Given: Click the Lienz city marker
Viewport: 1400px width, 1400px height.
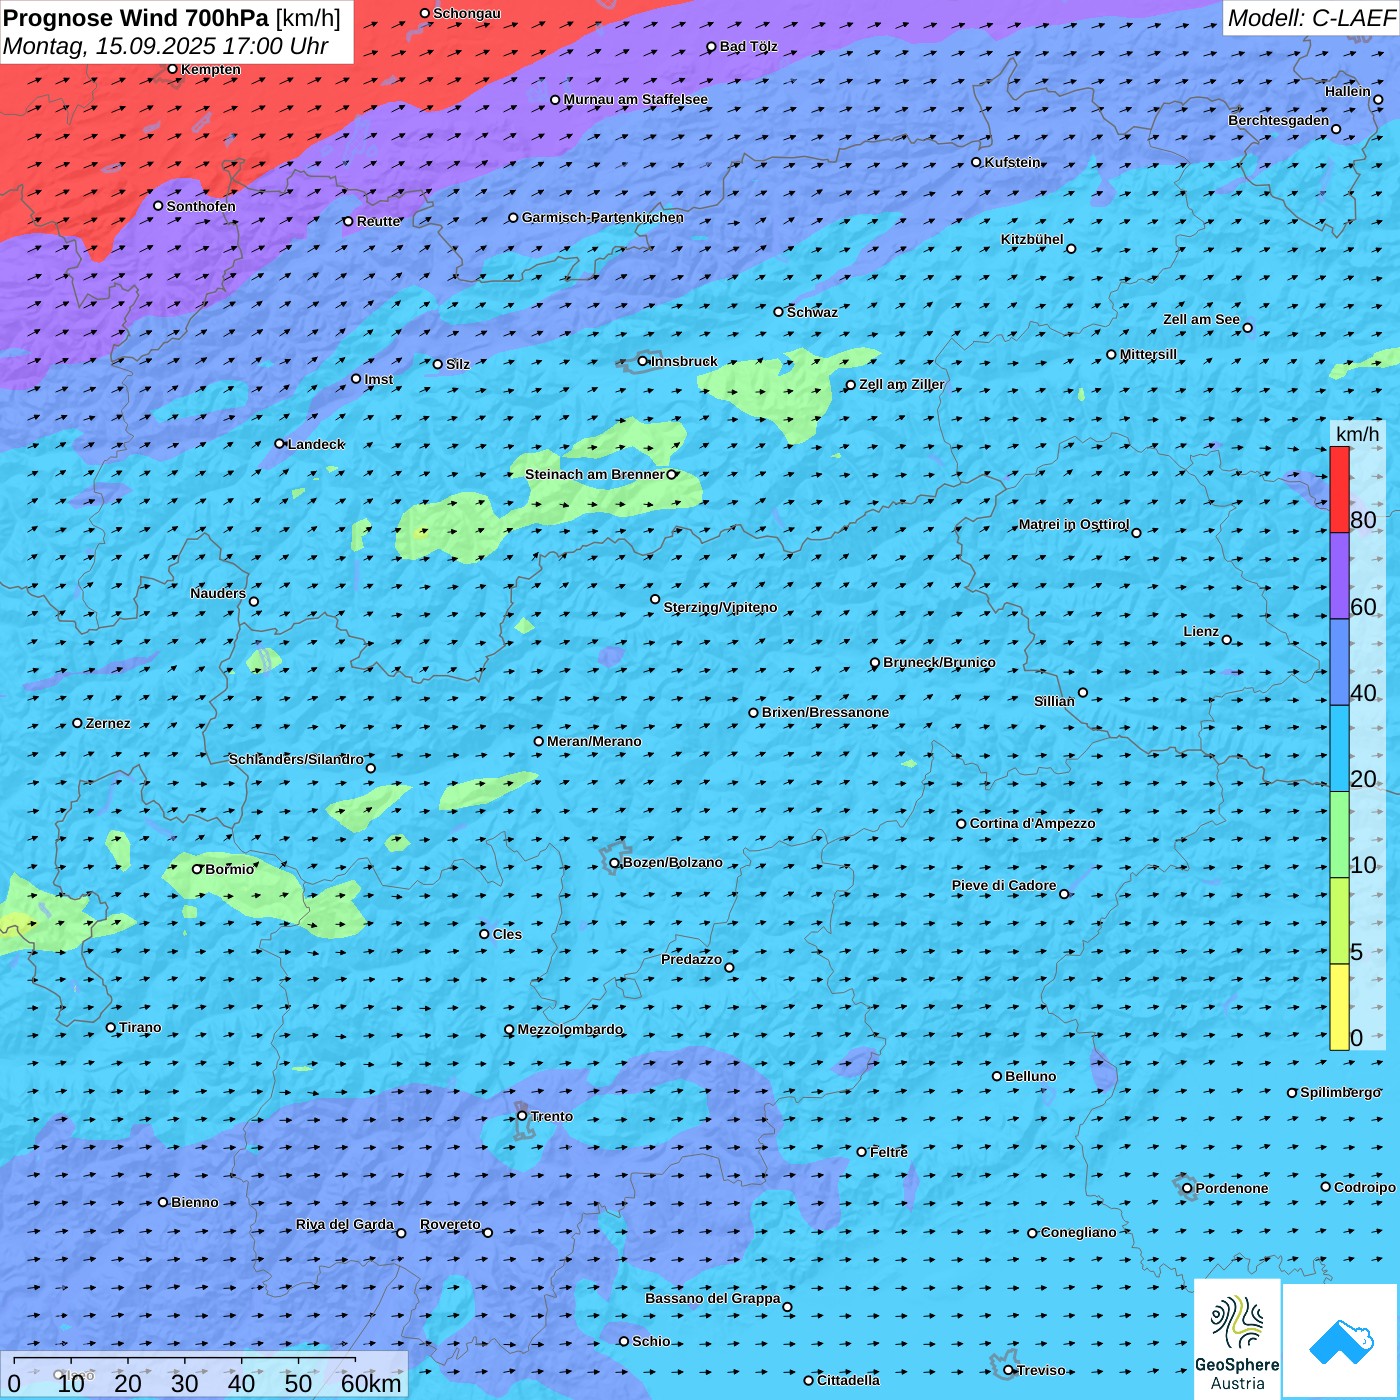Looking at the screenshot, I should [x=1227, y=640].
